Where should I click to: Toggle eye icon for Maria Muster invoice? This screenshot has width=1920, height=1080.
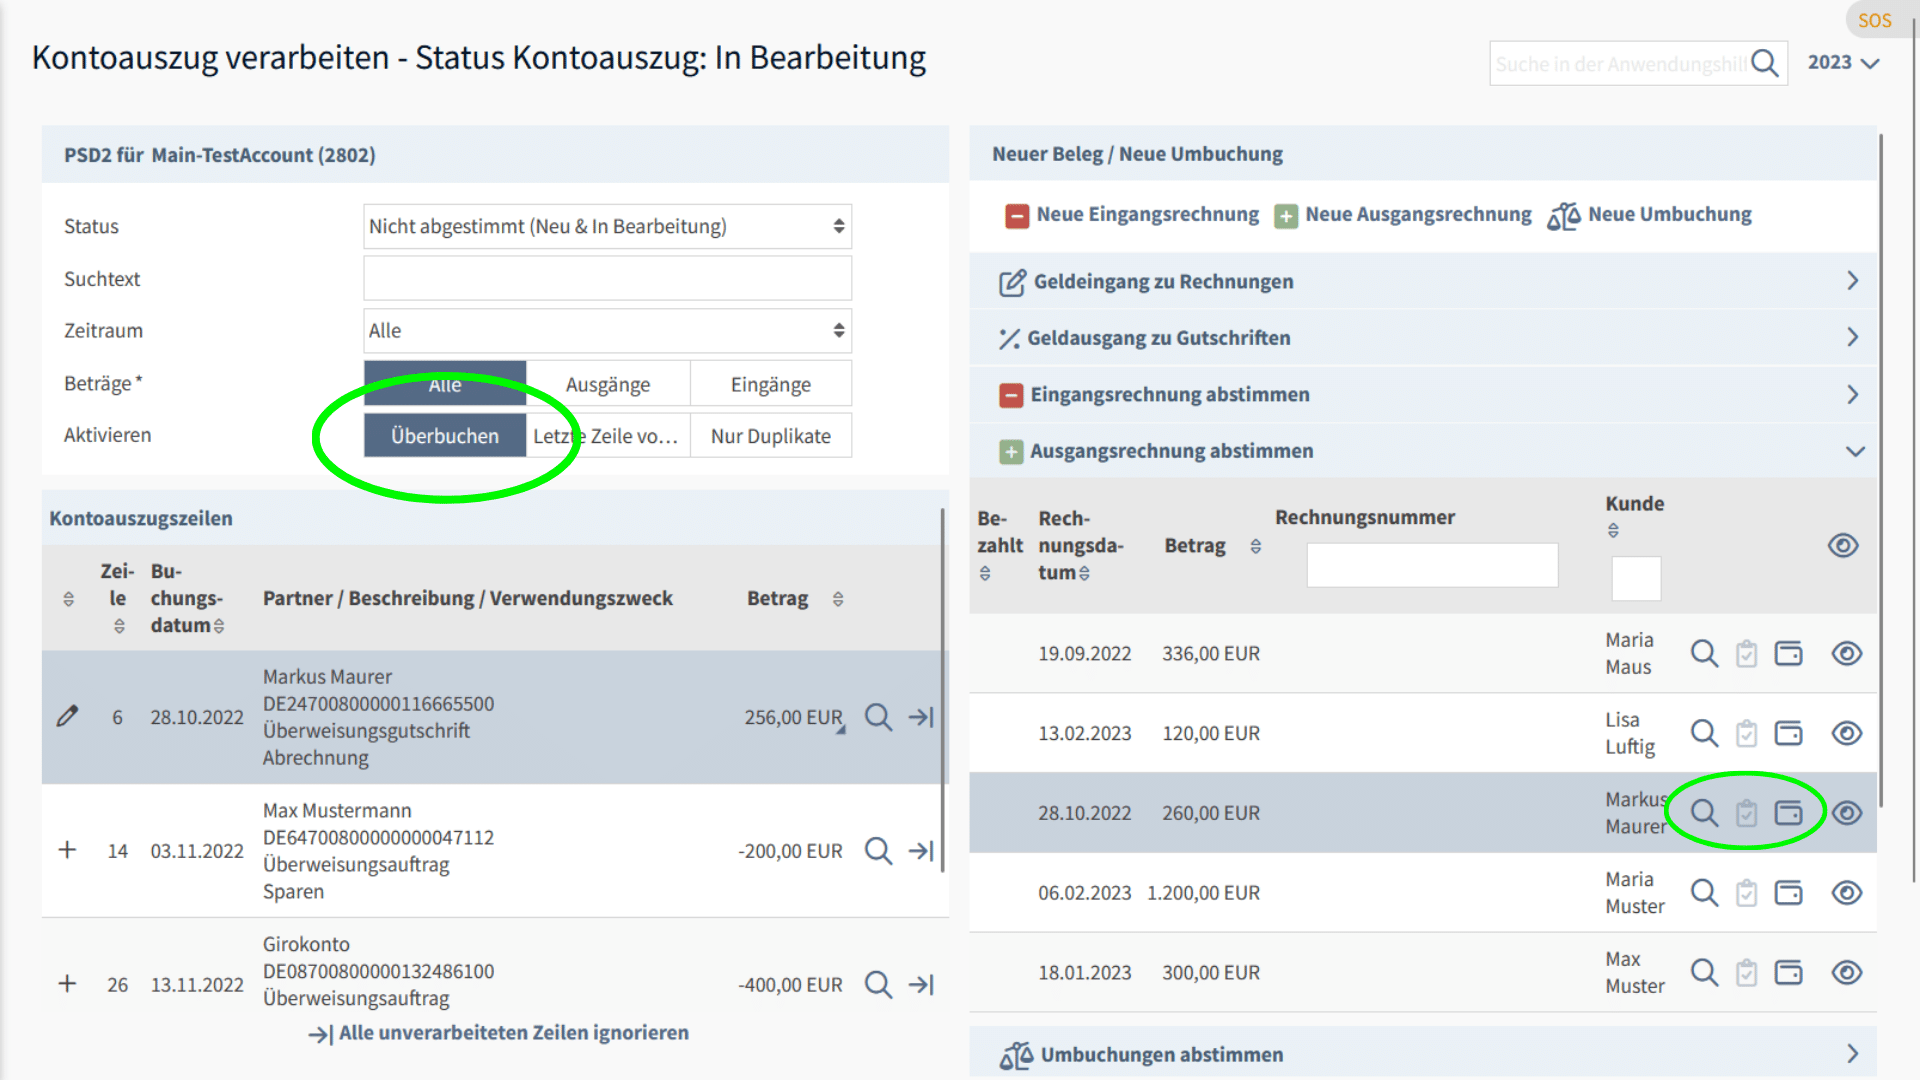[1846, 892]
